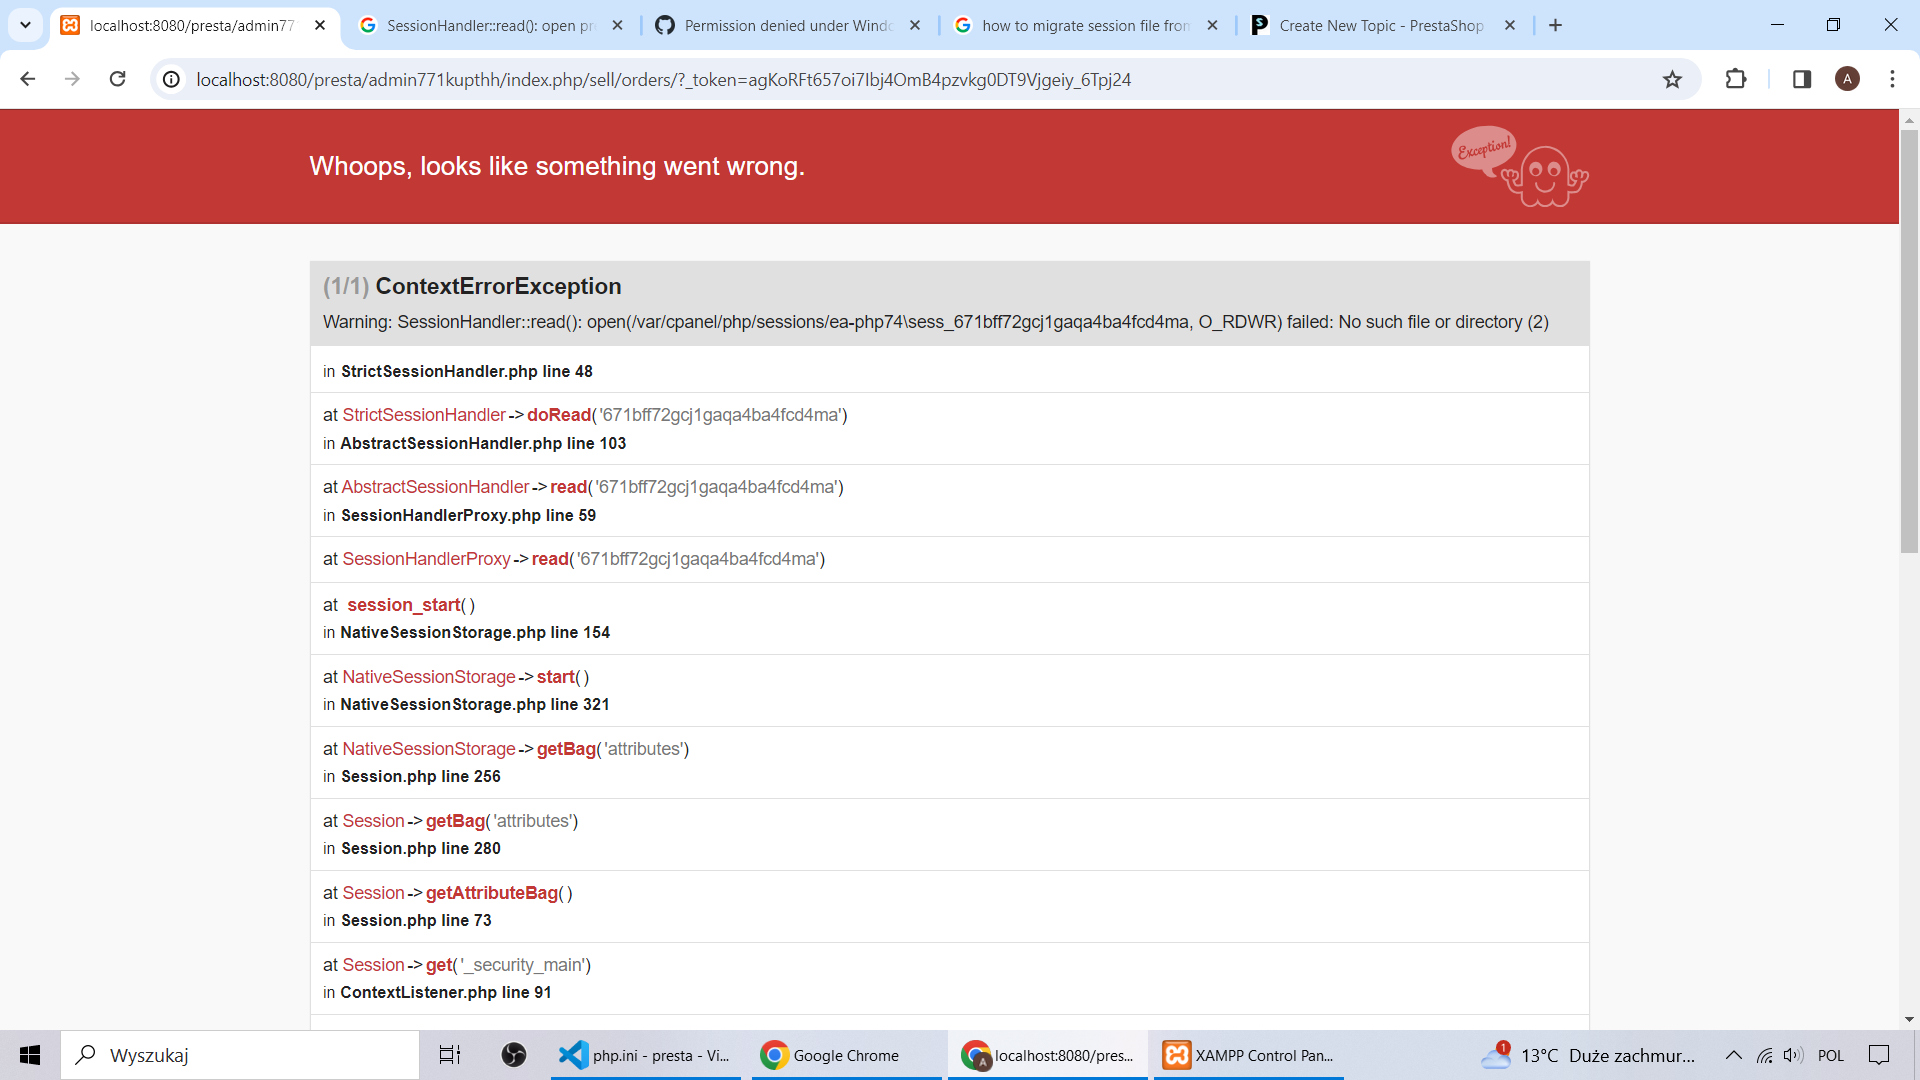The height and width of the screenshot is (1080, 1920).
Task: Click the StrictSessionHandler class link
Action: click(424, 415)
